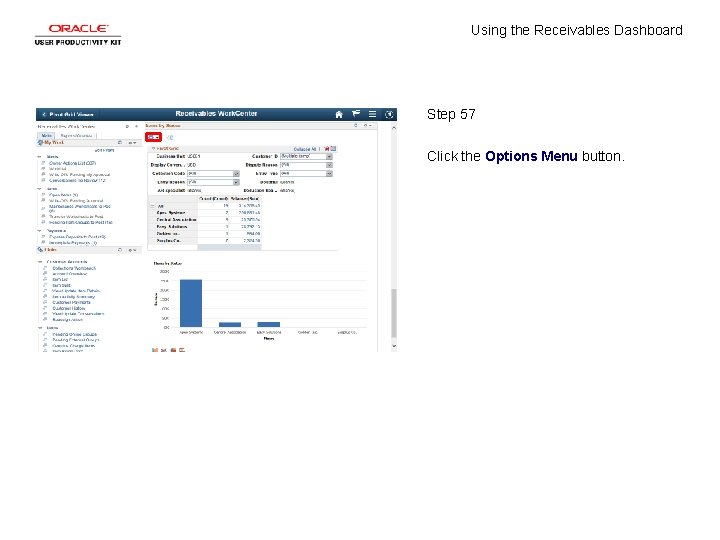
Task: Reload the WorkCenter left panel
Action: [x=127, y=126]
